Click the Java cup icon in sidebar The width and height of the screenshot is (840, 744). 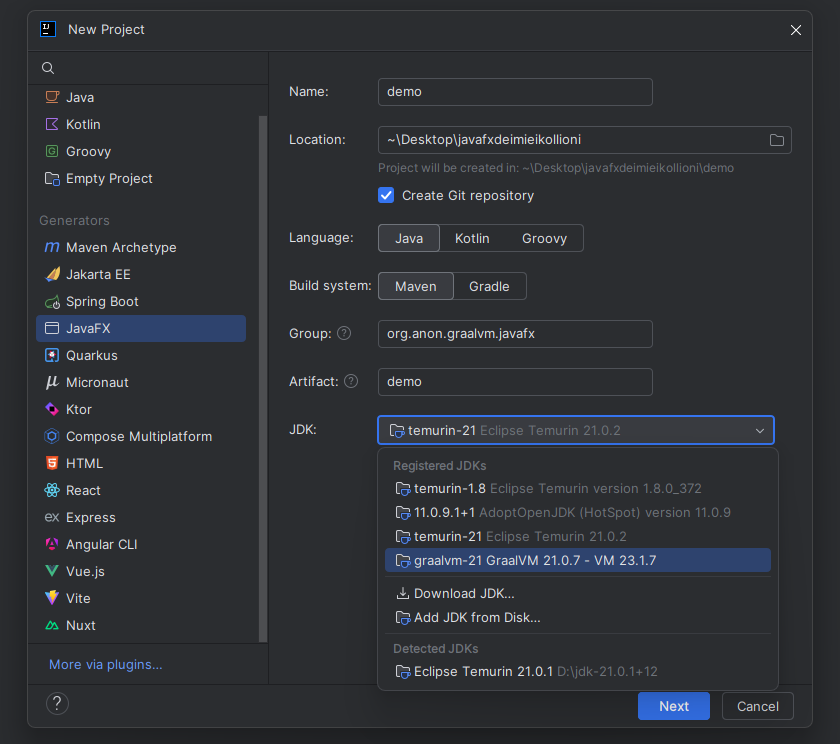pyautogui.click(x=52, y=97)
